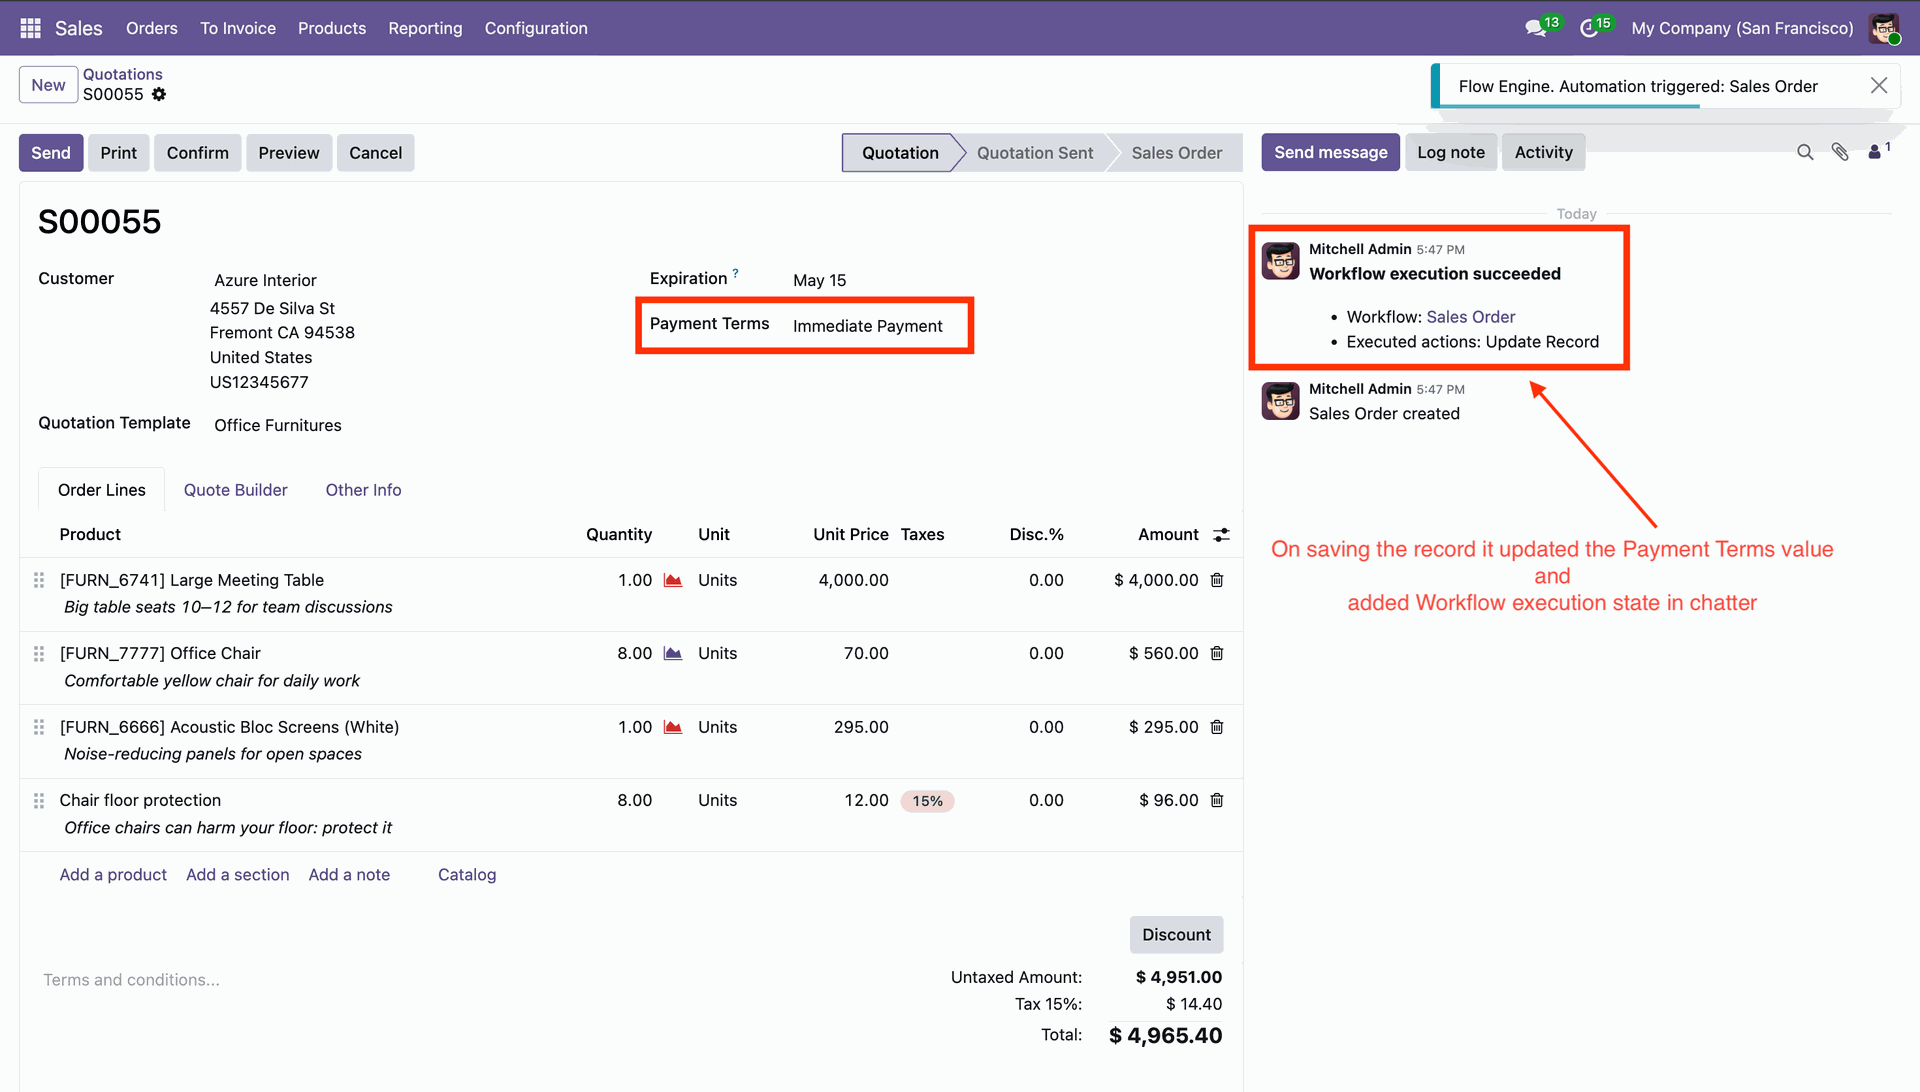Screen dimensions: 1920x1092
Task: Open the apps grid menu icon
Action: [x=30, y=28]
